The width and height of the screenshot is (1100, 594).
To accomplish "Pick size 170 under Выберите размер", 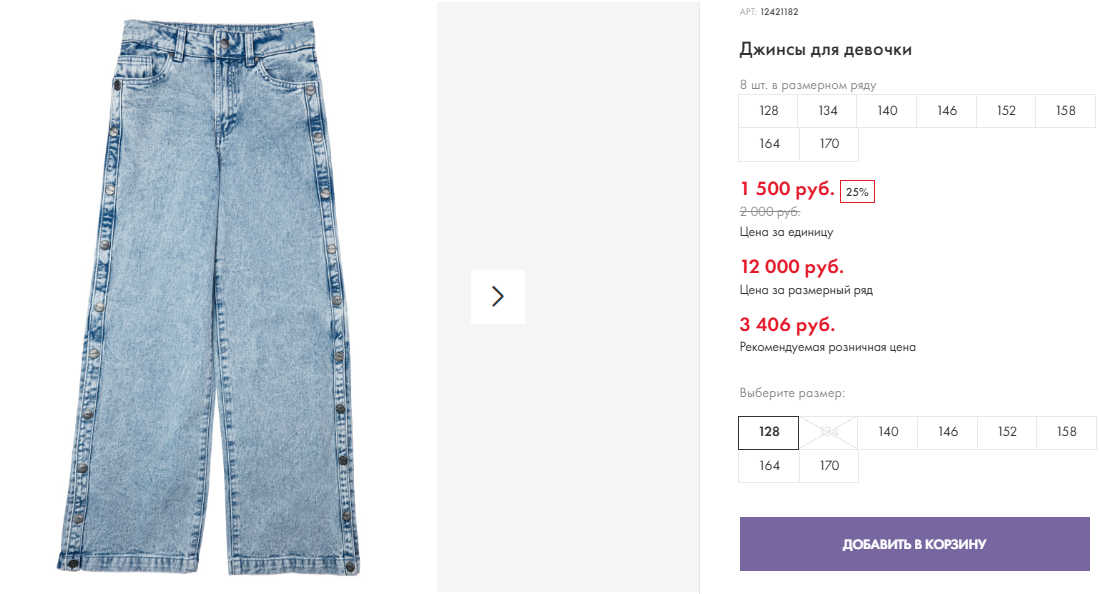I will 829,465.
